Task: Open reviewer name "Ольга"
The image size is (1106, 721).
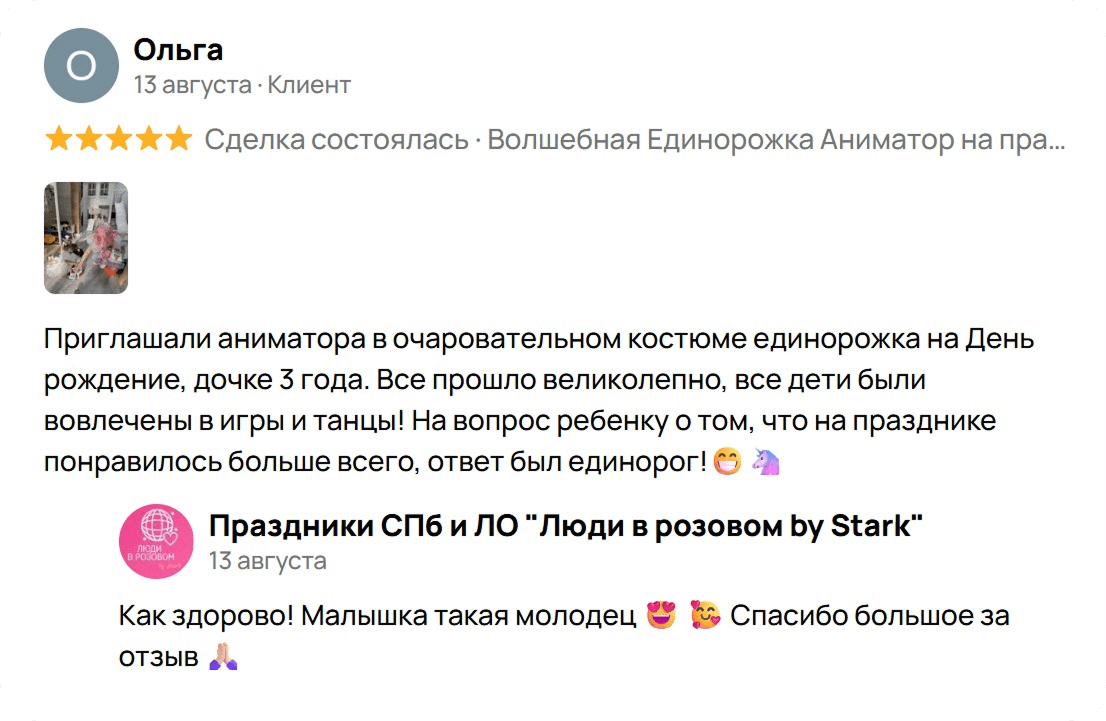Action: [178, 50]
